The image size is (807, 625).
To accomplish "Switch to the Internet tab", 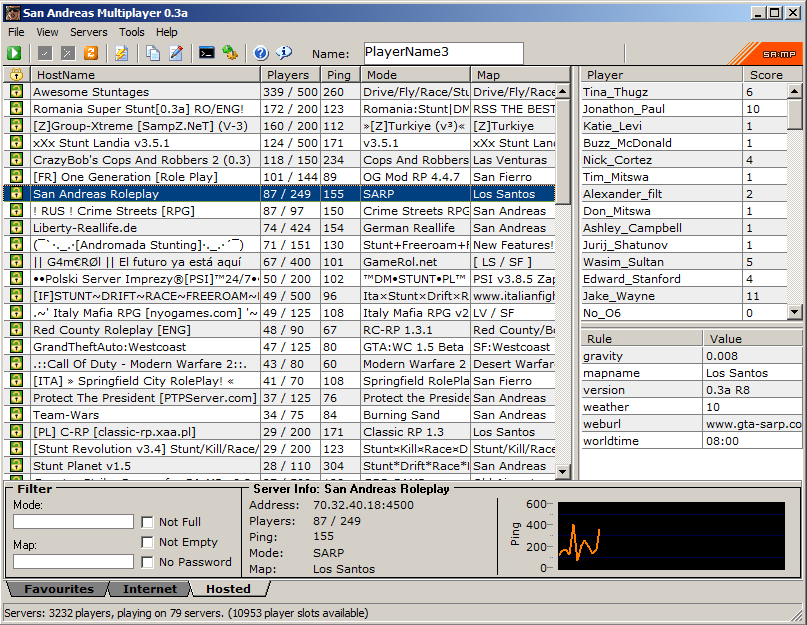I will 149,589.
